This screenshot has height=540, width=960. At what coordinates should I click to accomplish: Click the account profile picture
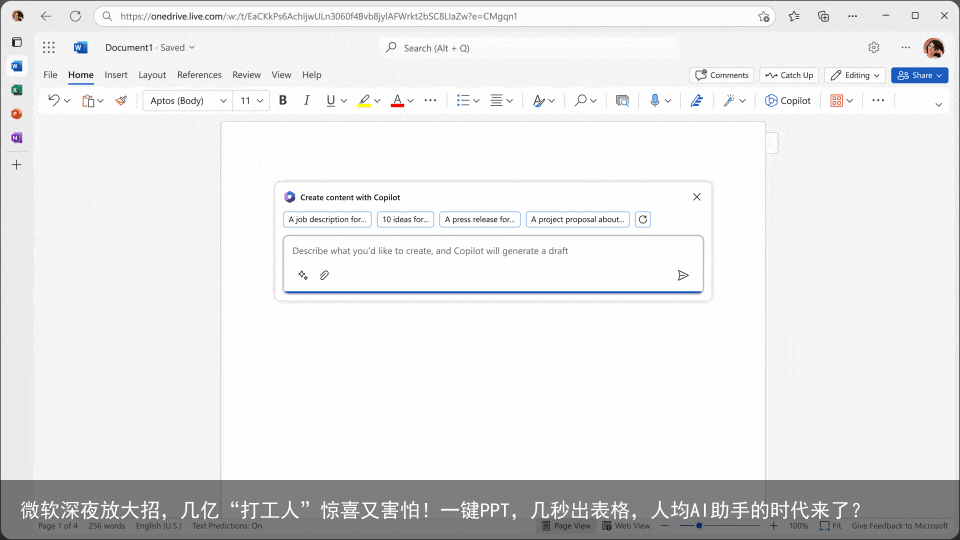(934, 48)
